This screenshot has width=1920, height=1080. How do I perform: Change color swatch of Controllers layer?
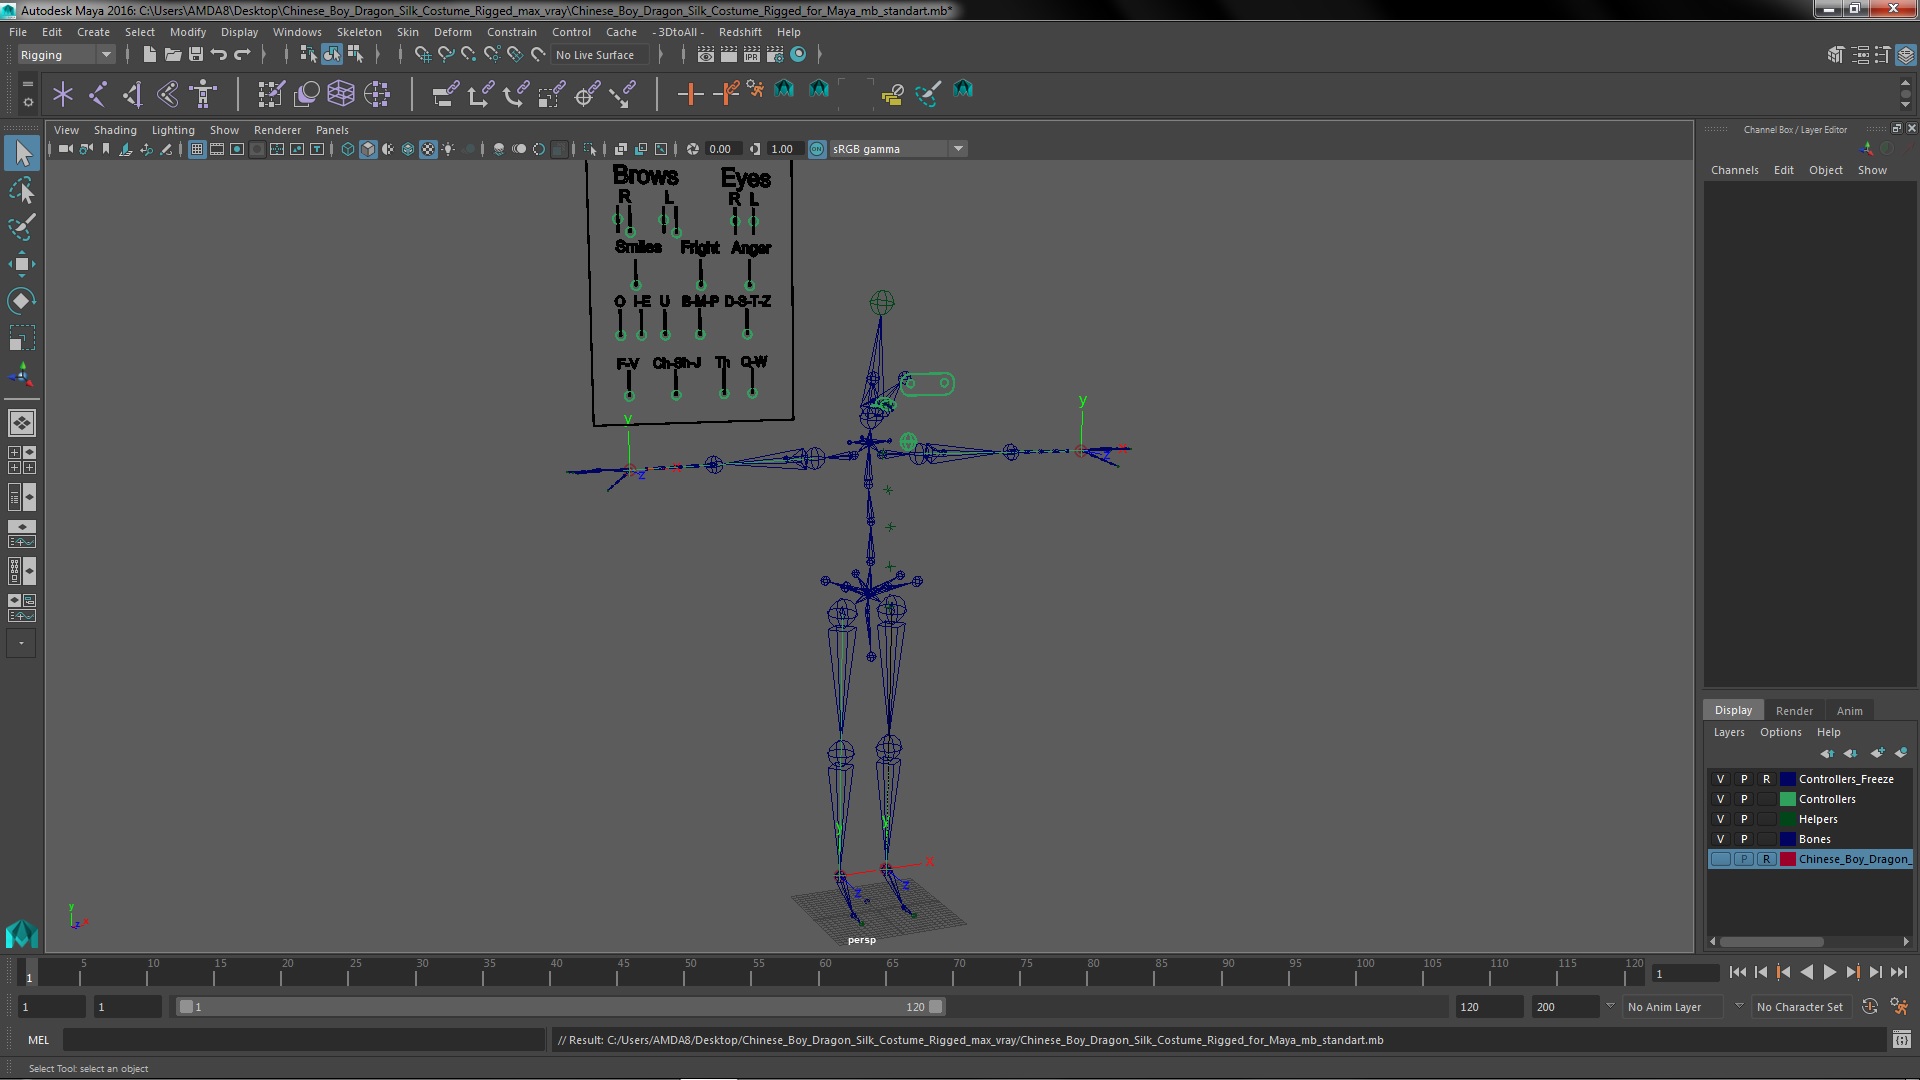point(1788,799)
